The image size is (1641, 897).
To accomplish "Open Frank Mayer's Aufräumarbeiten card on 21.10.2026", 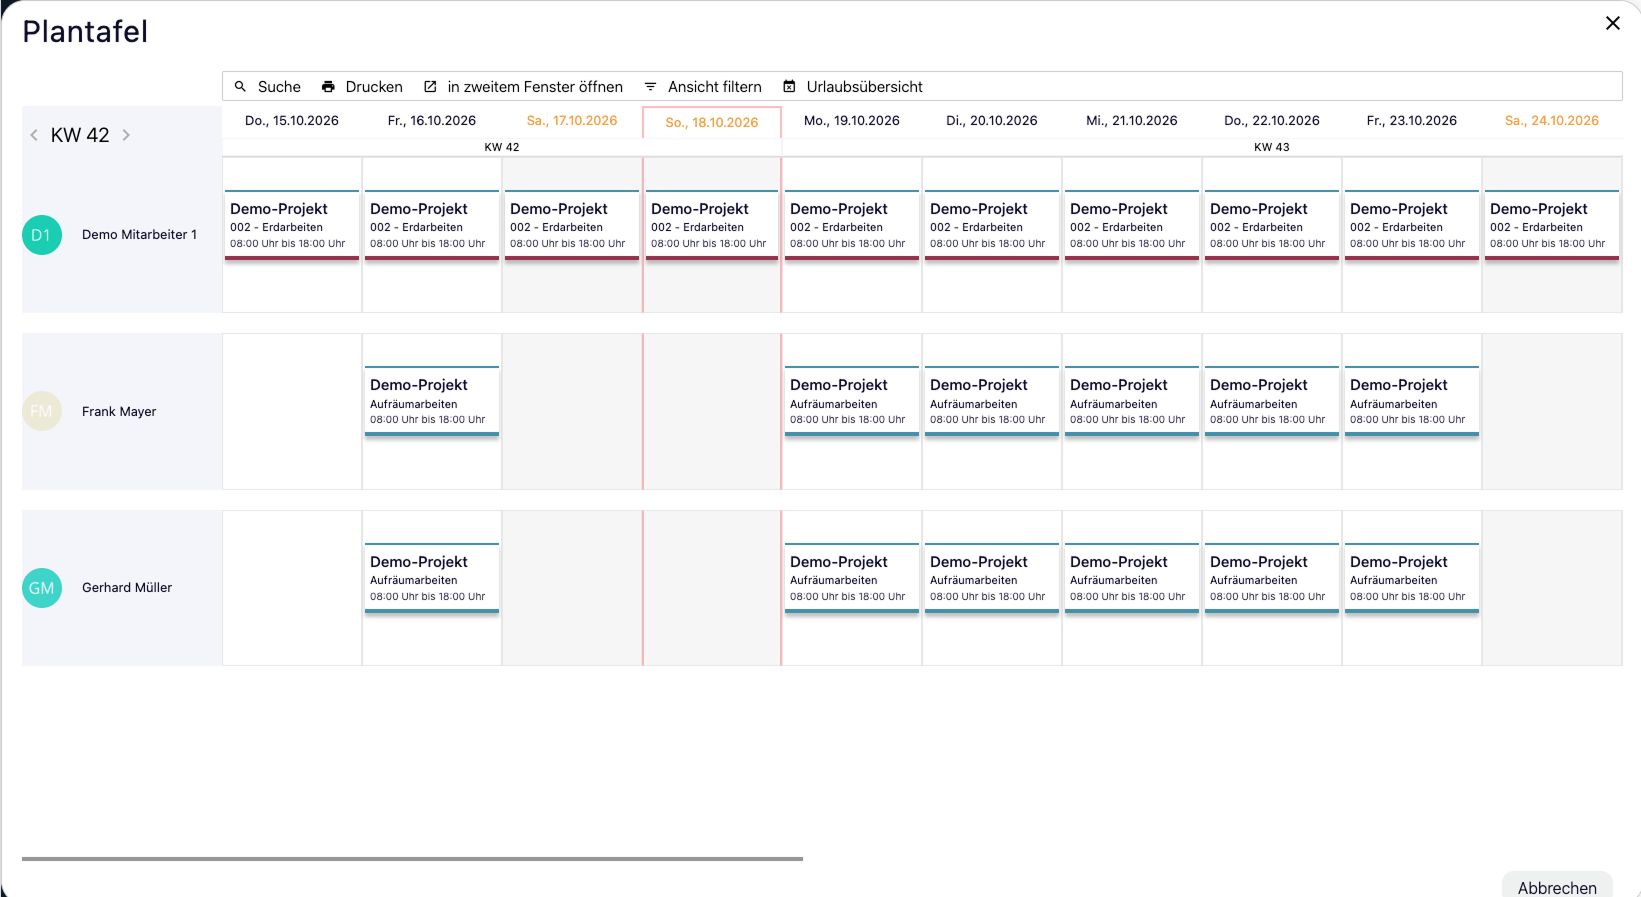I will [1132, 401].
